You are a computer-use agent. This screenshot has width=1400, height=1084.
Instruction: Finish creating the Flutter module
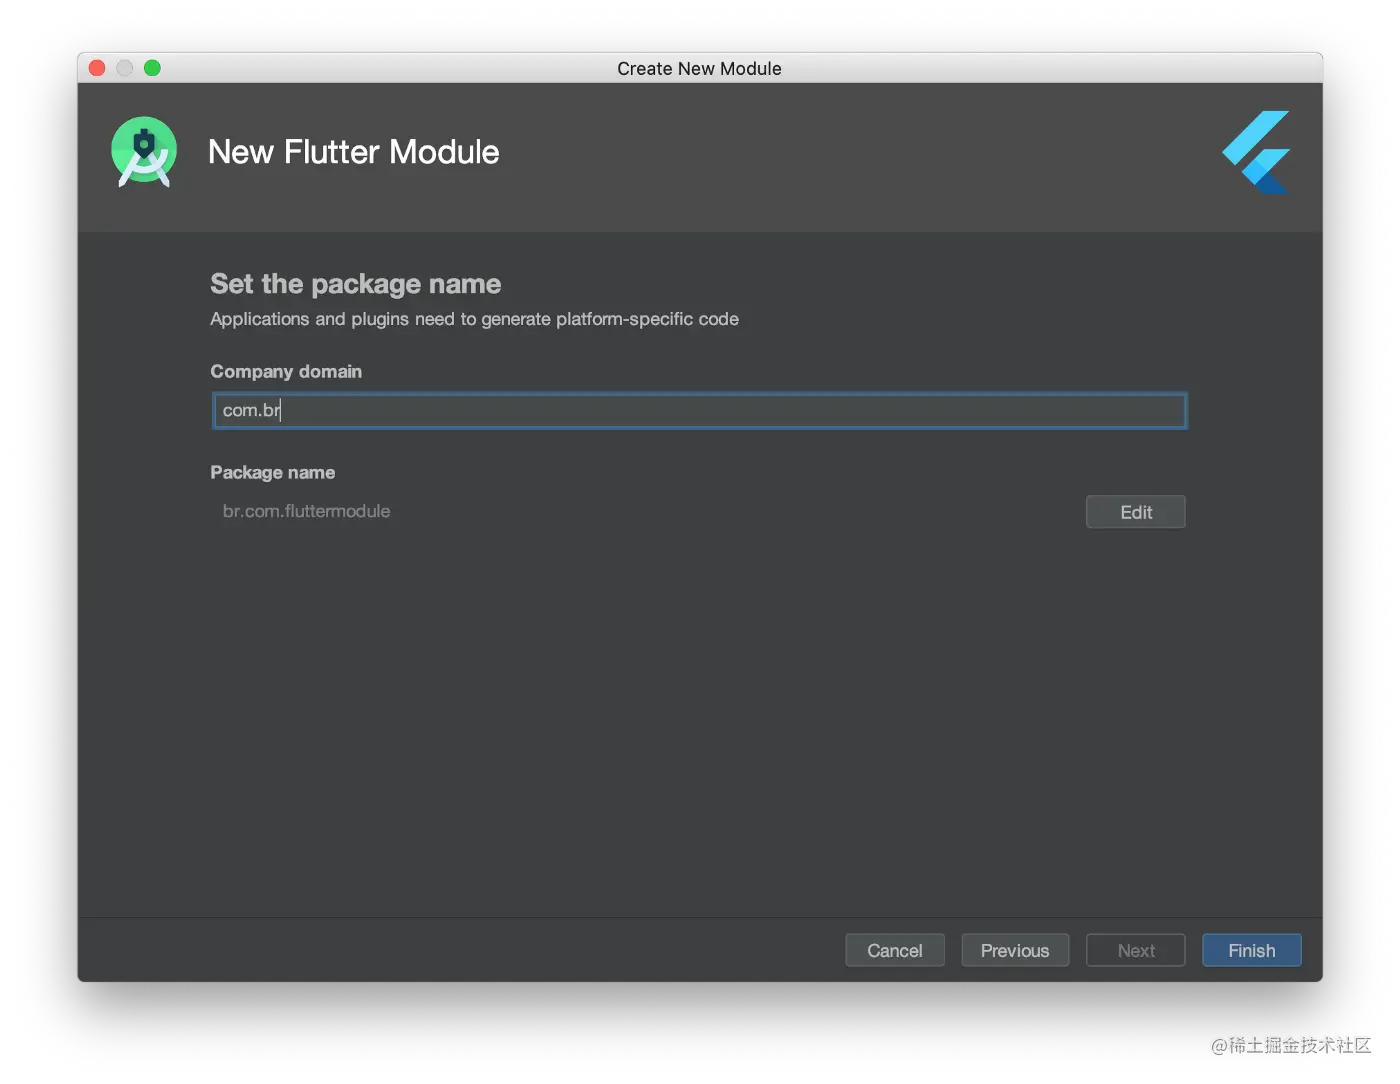tap(1251, 950)
